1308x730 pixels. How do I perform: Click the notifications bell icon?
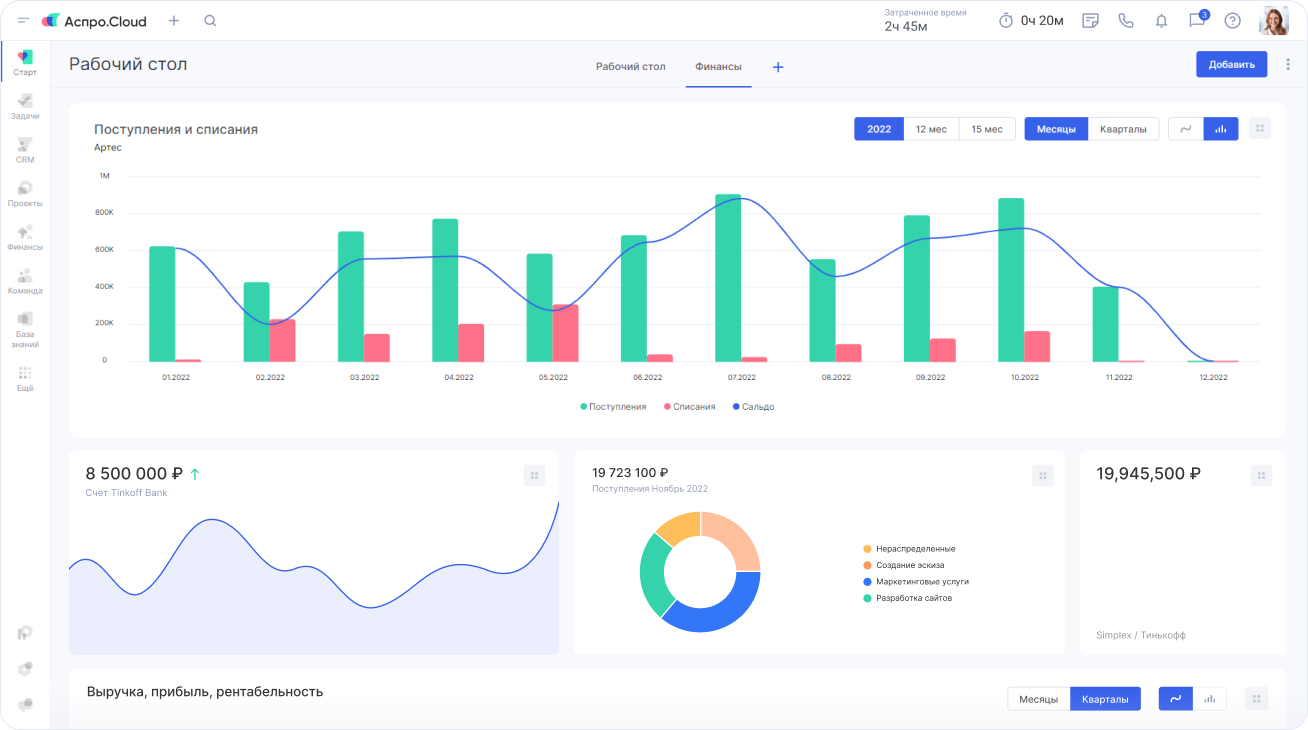[x=1161, y=21]
